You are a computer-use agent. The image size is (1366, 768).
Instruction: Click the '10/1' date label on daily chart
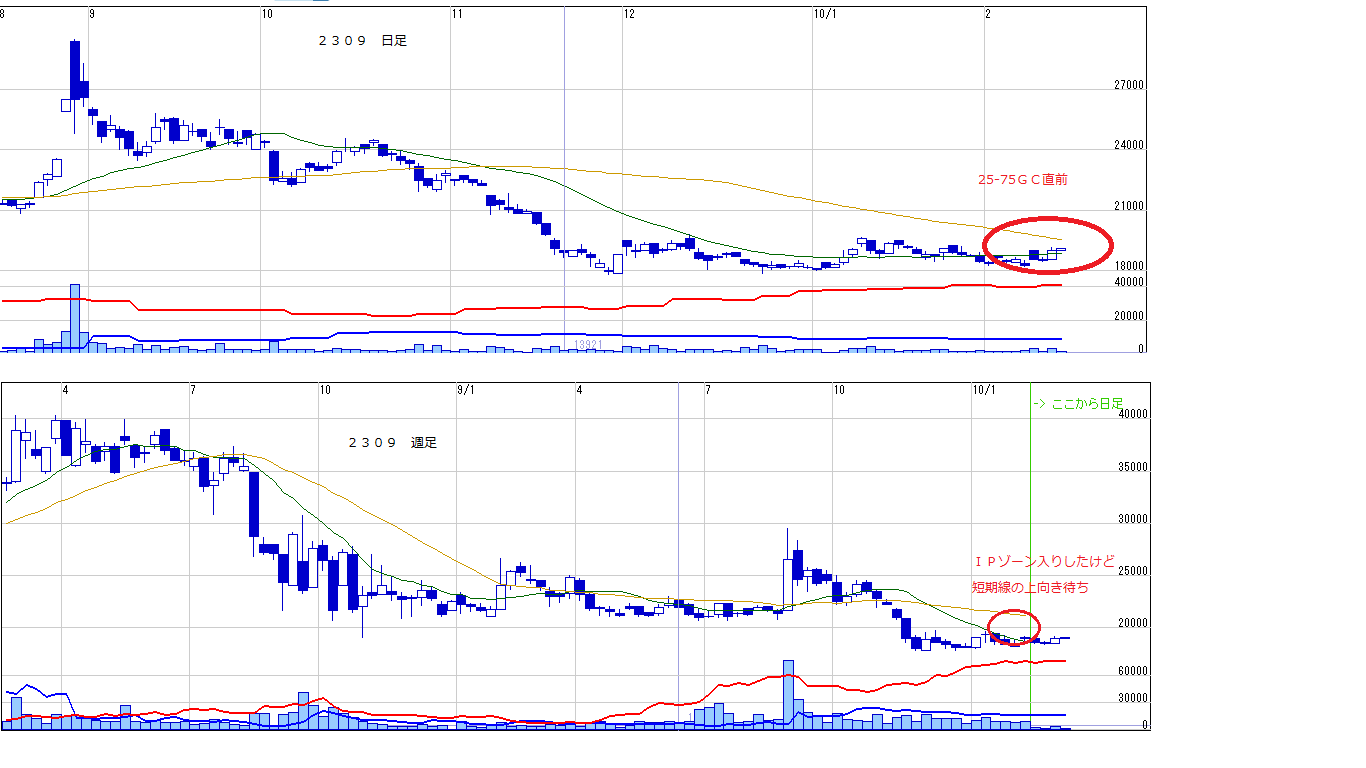(825, 14)
